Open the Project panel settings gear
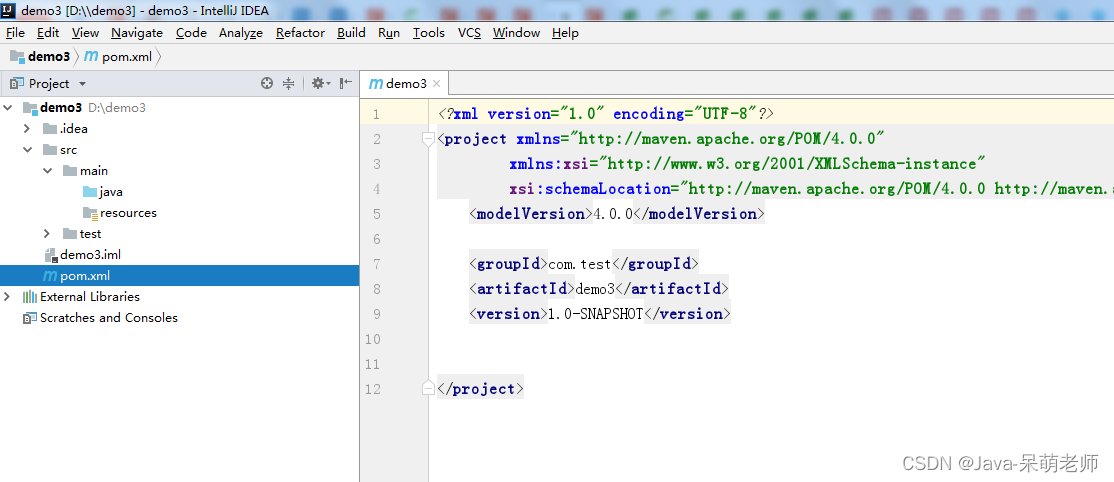Image resolution: width=1114 pixels, height=482 pixels. click(321, 84)
